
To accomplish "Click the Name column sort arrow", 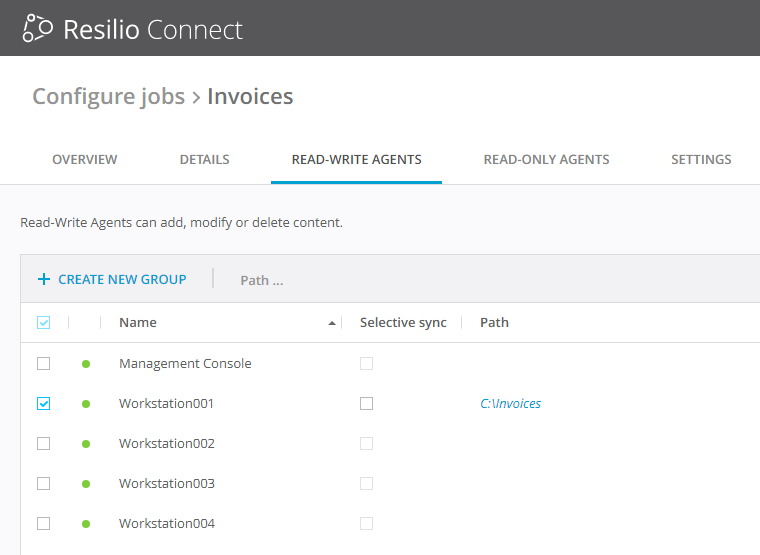I will (x=332, y=323).
